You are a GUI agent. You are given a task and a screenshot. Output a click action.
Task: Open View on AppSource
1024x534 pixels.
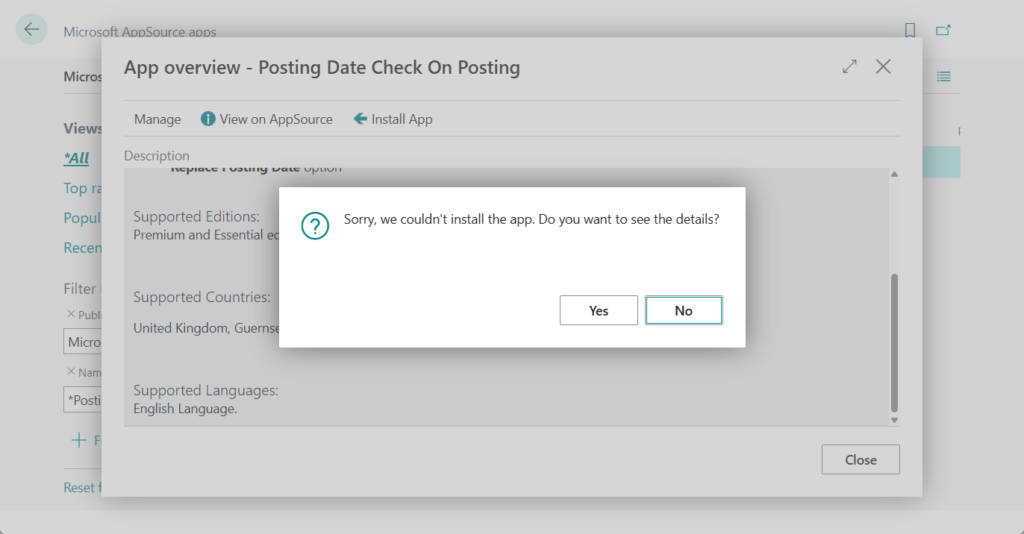(267, 119)
